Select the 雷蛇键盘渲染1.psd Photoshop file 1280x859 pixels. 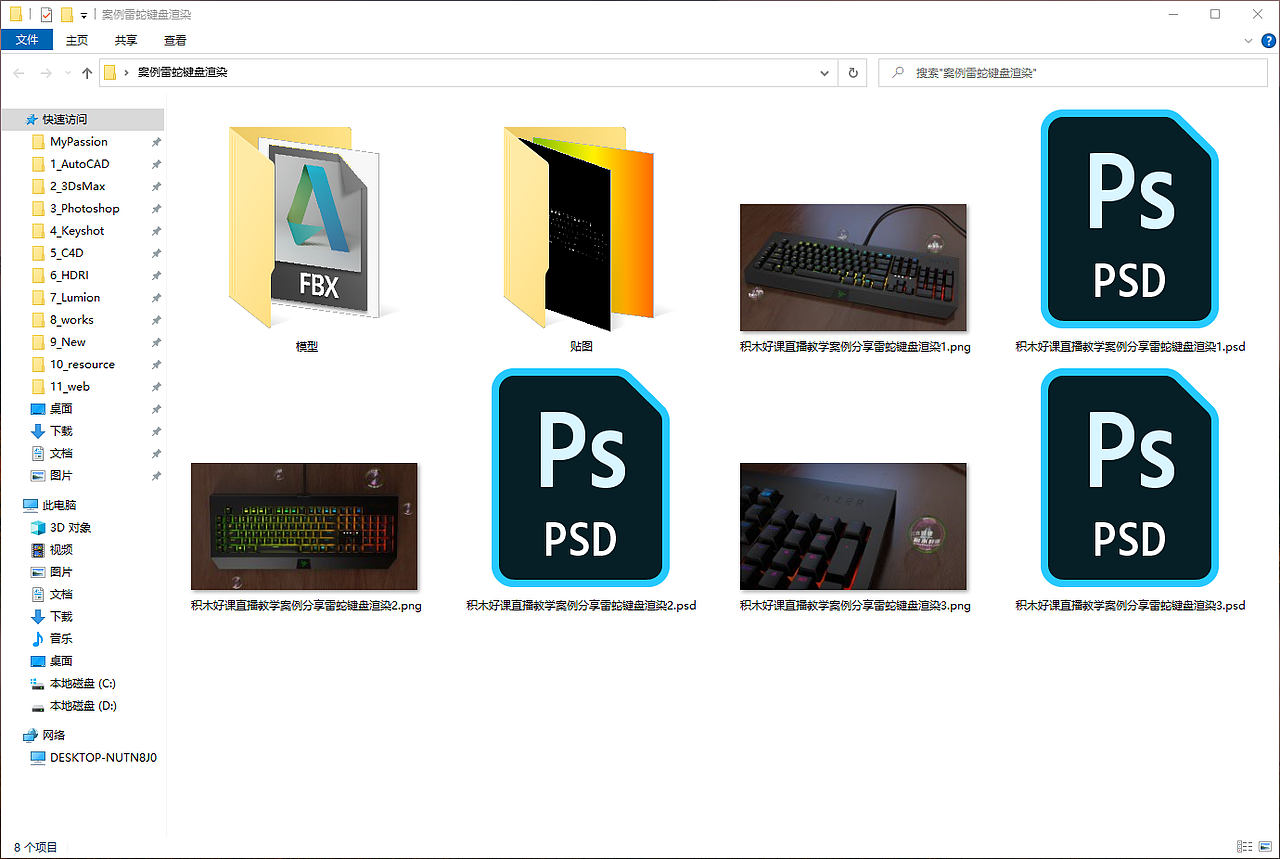pyautogui.click(x=1130, y=231)
